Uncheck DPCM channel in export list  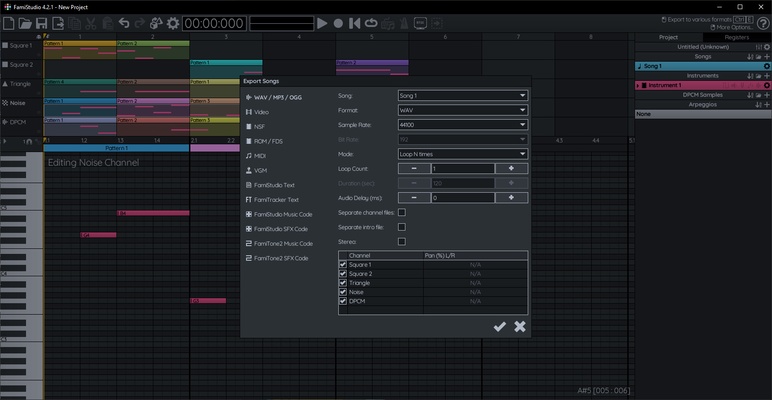[343, 301]
